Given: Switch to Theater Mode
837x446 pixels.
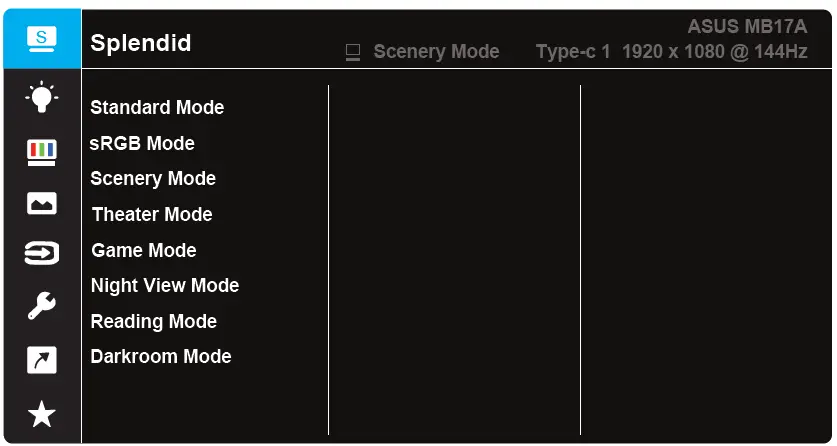Looking at the screenshot, I should click(x=152, y=215).
